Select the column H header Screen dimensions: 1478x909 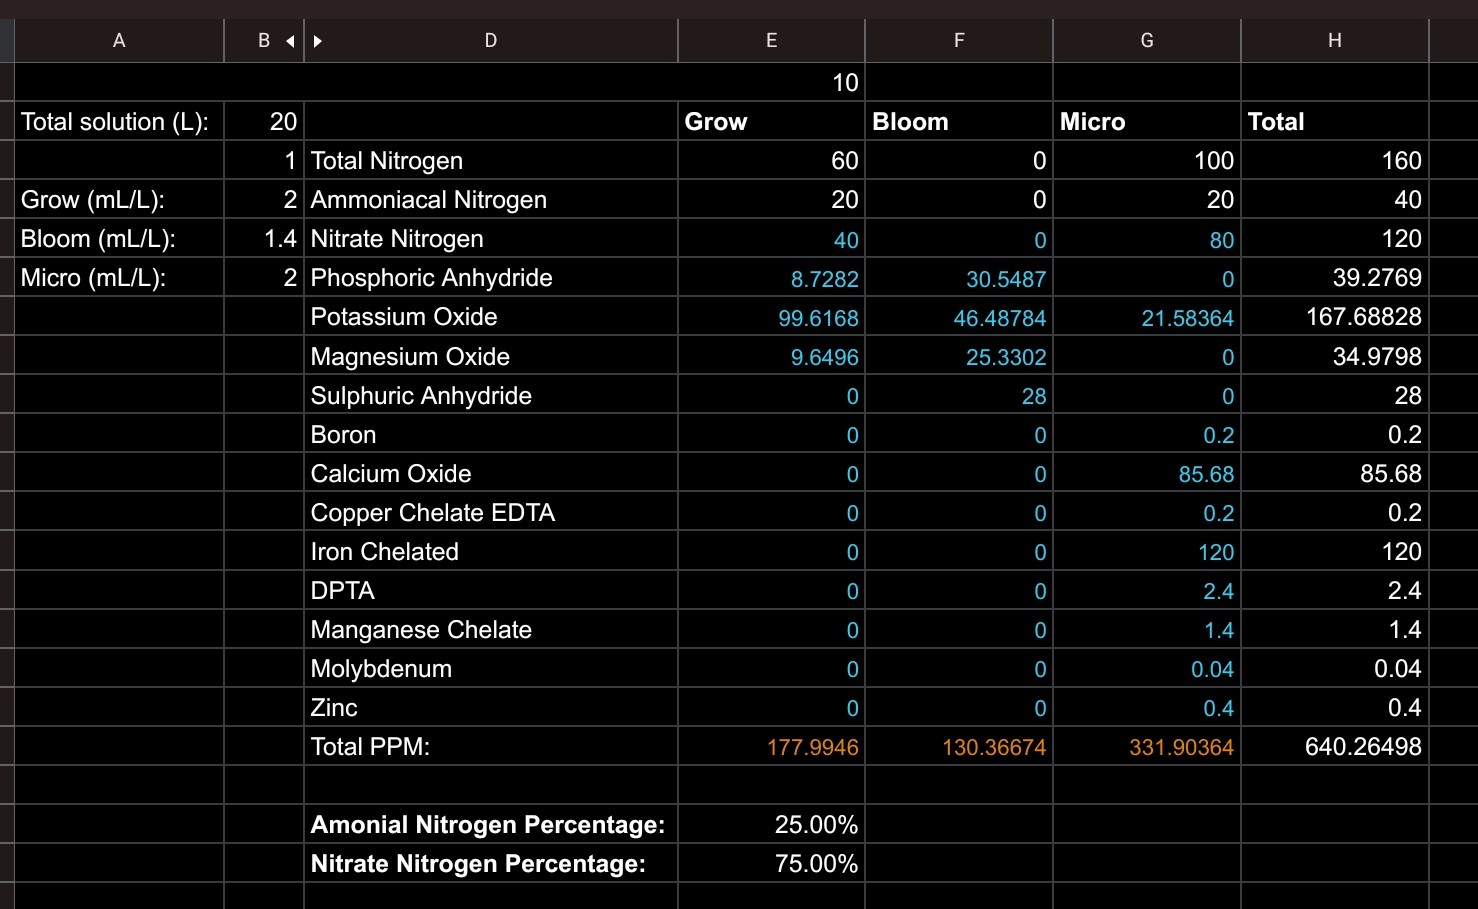coord(1334,41)
